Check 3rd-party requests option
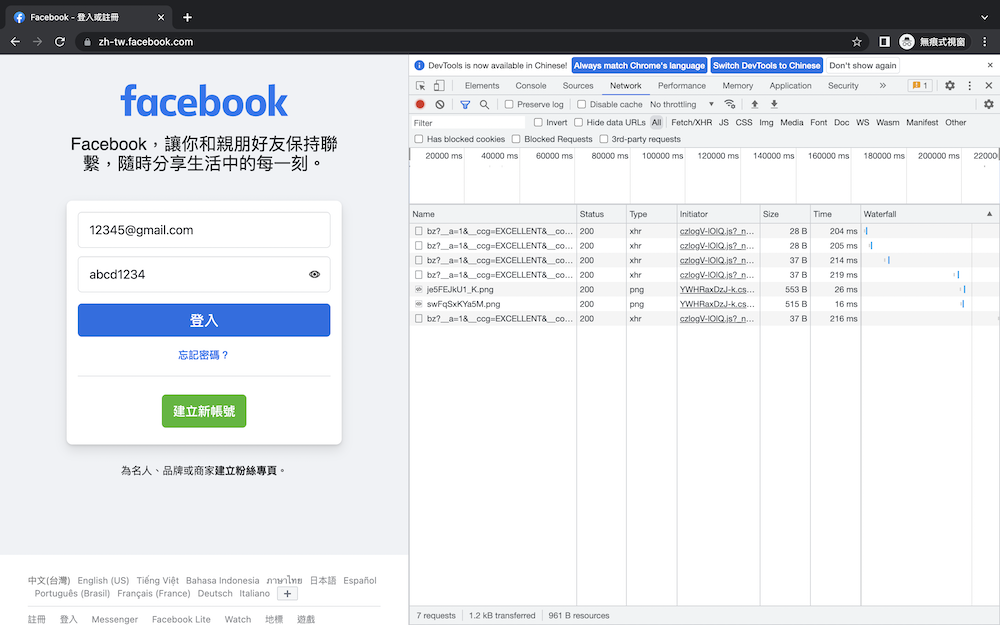Image resolution: width=1000 pixels, height=625 pixels. pos(603,139)
